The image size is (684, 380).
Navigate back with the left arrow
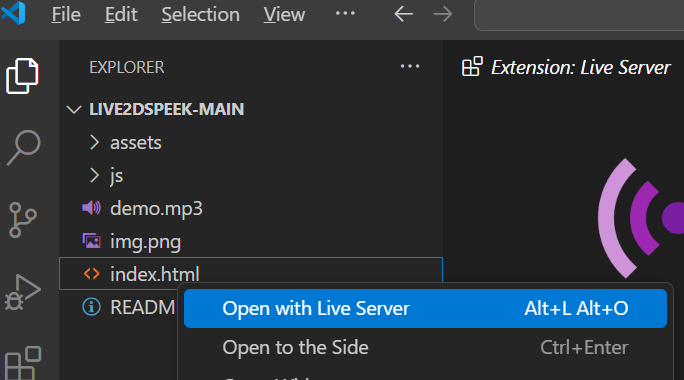pos(404,14)
